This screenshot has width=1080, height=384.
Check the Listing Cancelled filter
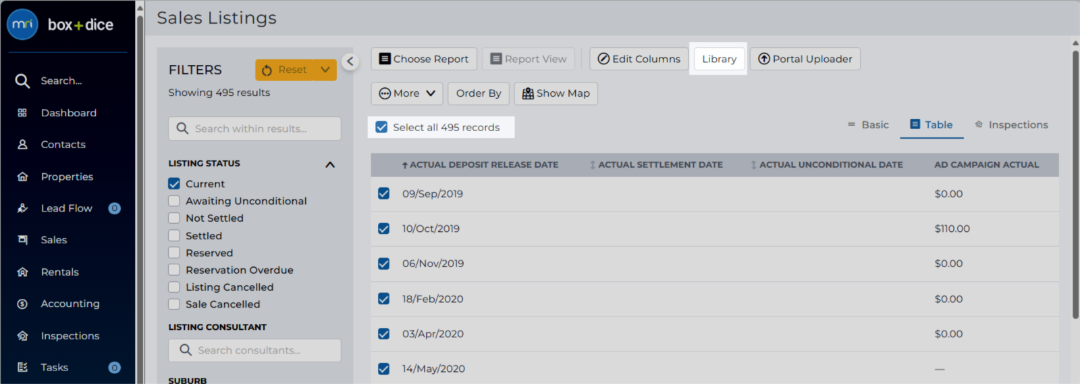[x=174, y=287]
